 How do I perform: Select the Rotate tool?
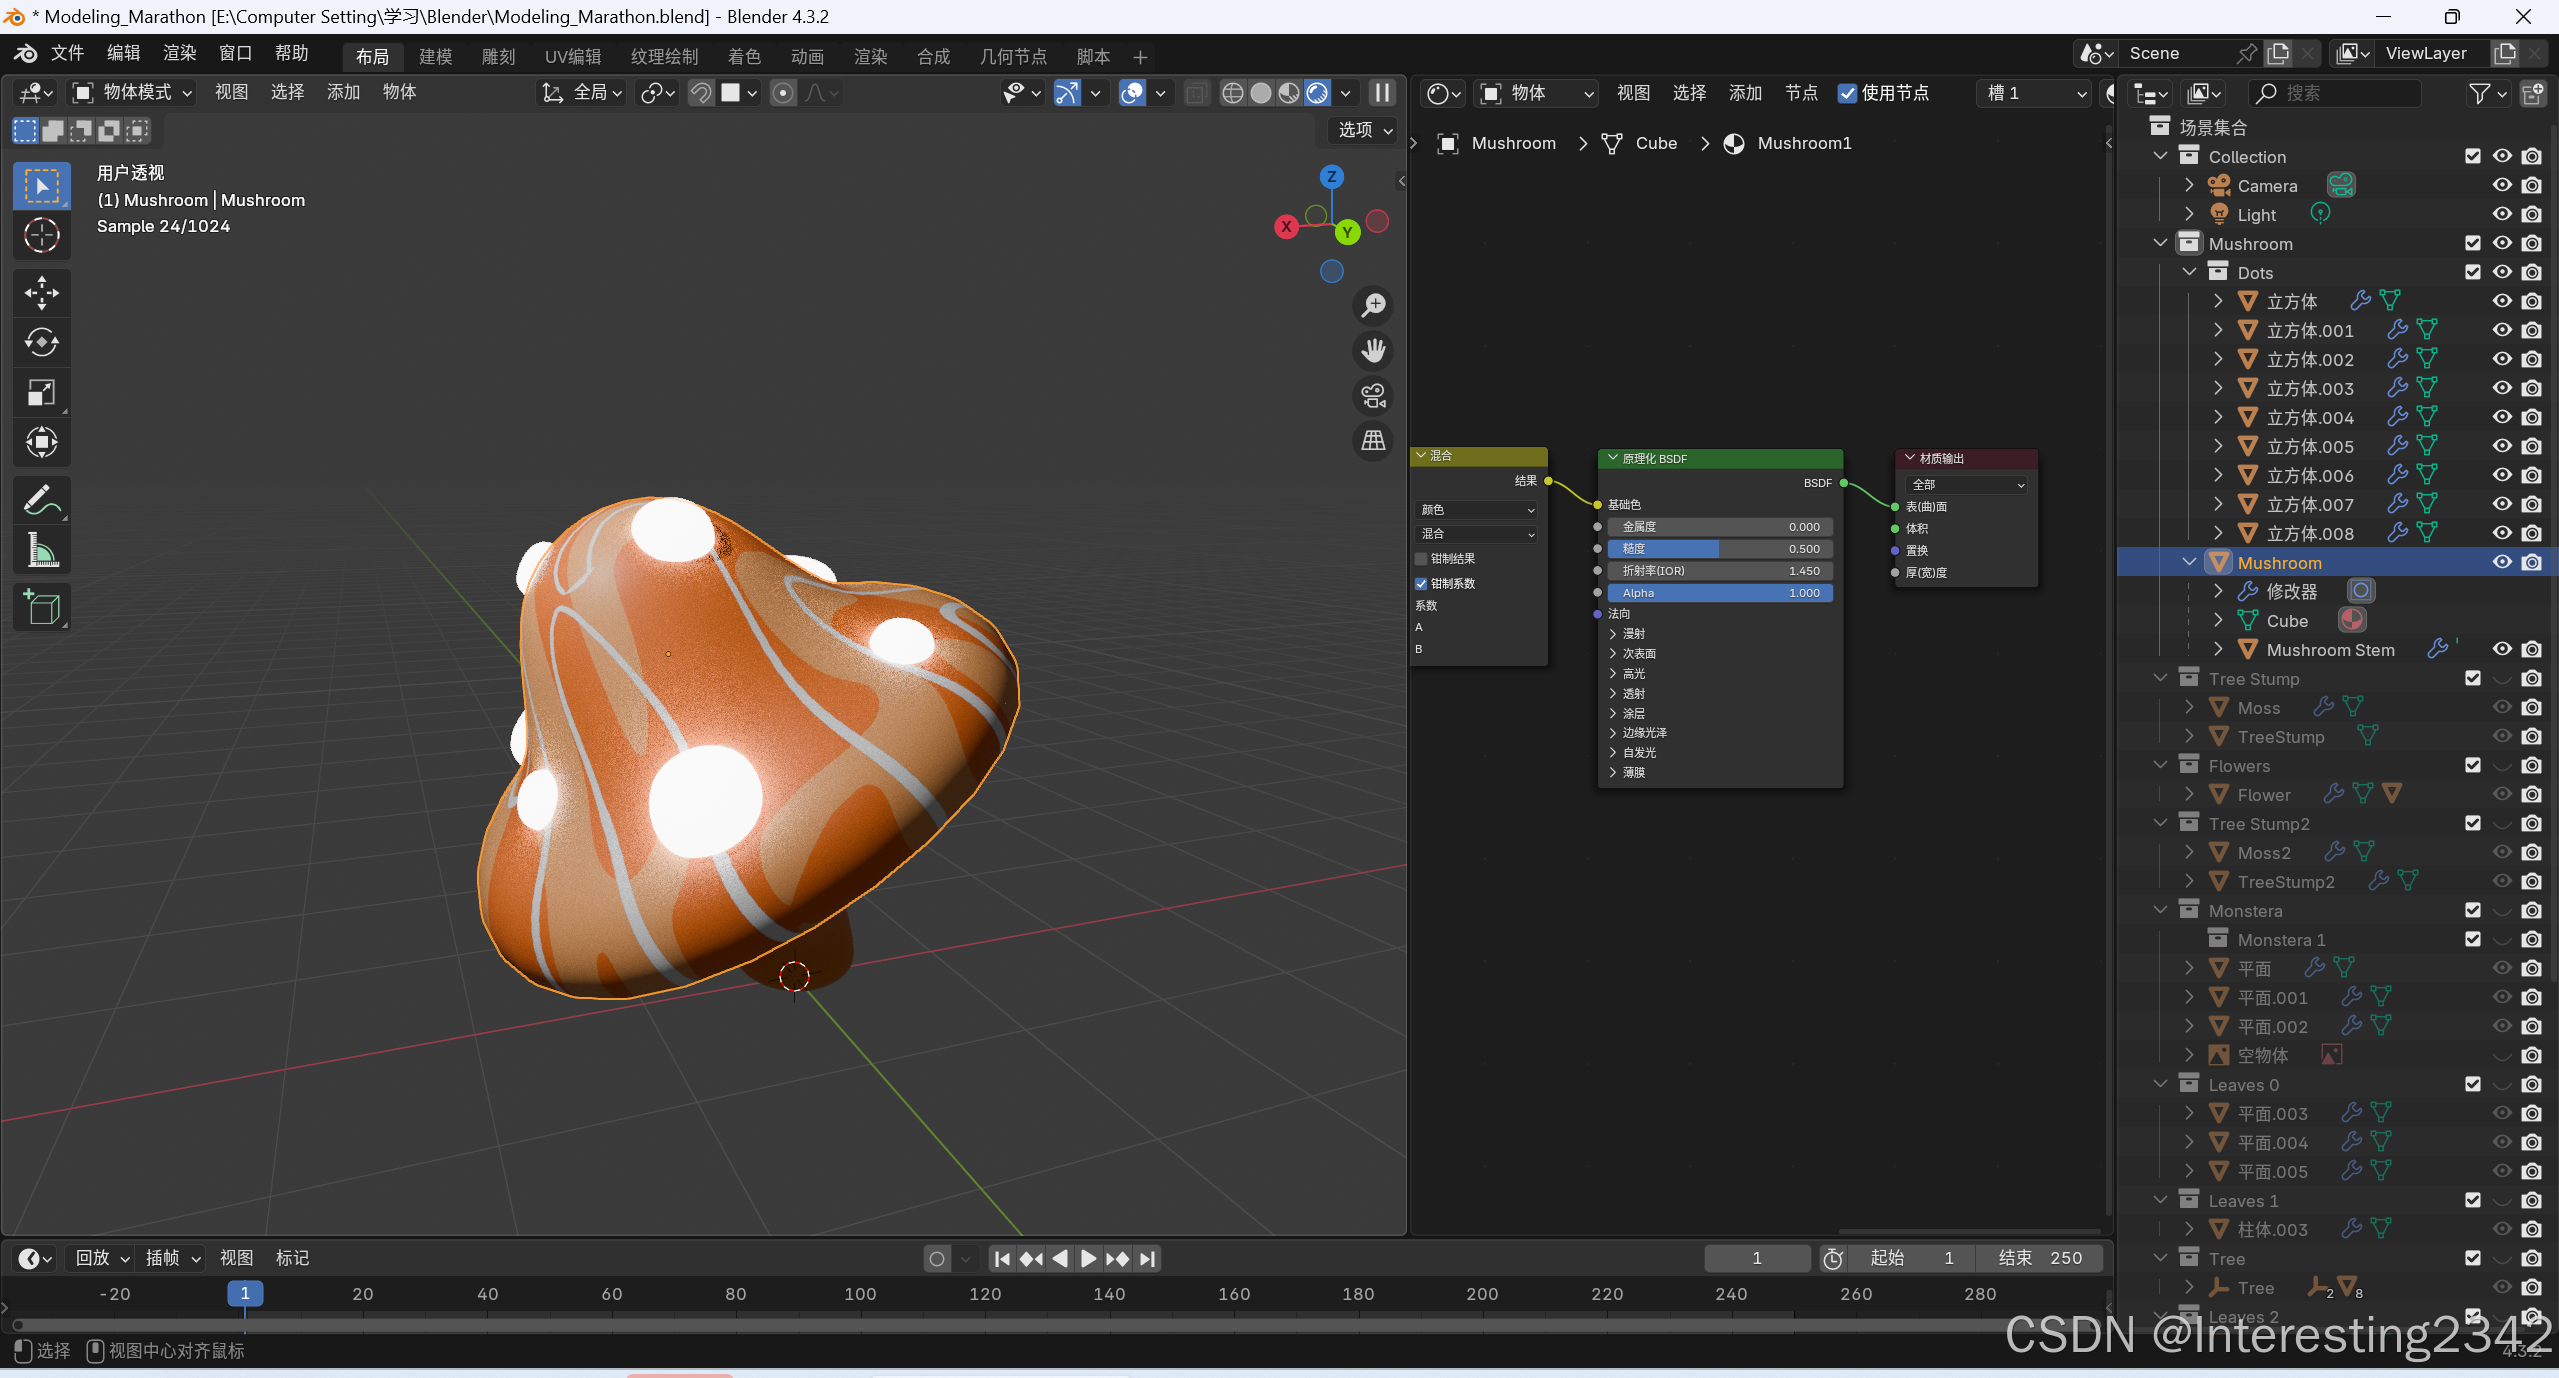41,343
